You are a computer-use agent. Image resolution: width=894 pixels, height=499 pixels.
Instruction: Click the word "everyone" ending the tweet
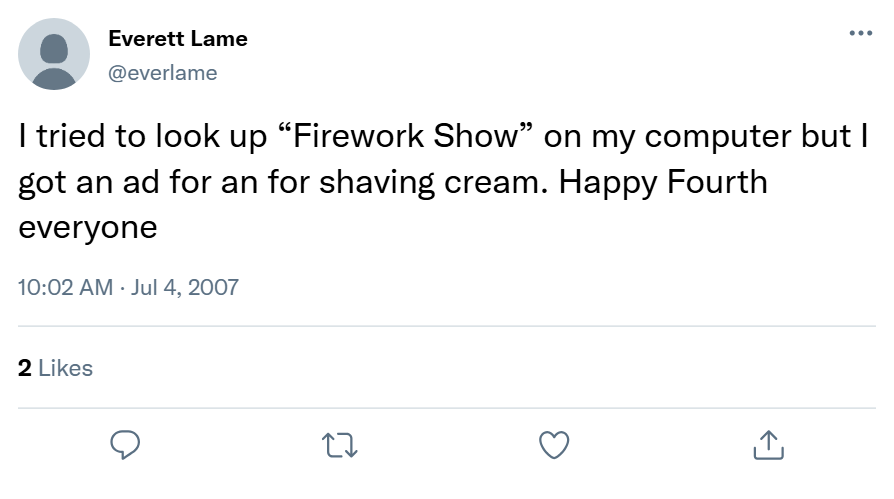[88, 227]
